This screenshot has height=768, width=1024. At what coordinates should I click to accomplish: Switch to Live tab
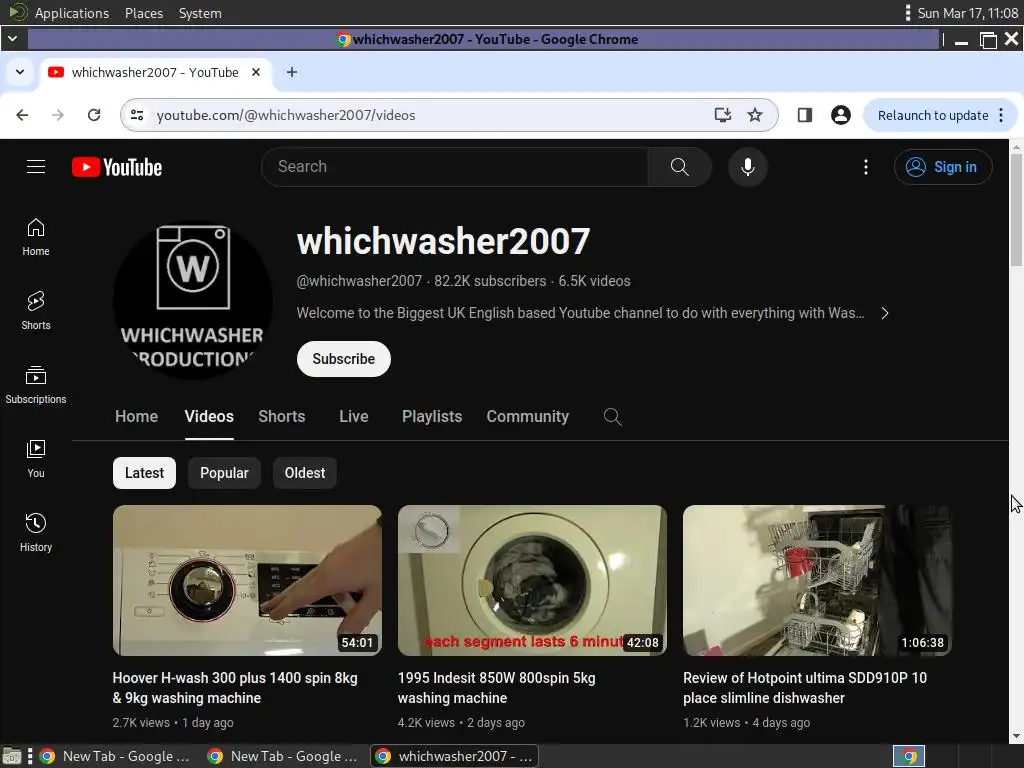coord(353,417)
